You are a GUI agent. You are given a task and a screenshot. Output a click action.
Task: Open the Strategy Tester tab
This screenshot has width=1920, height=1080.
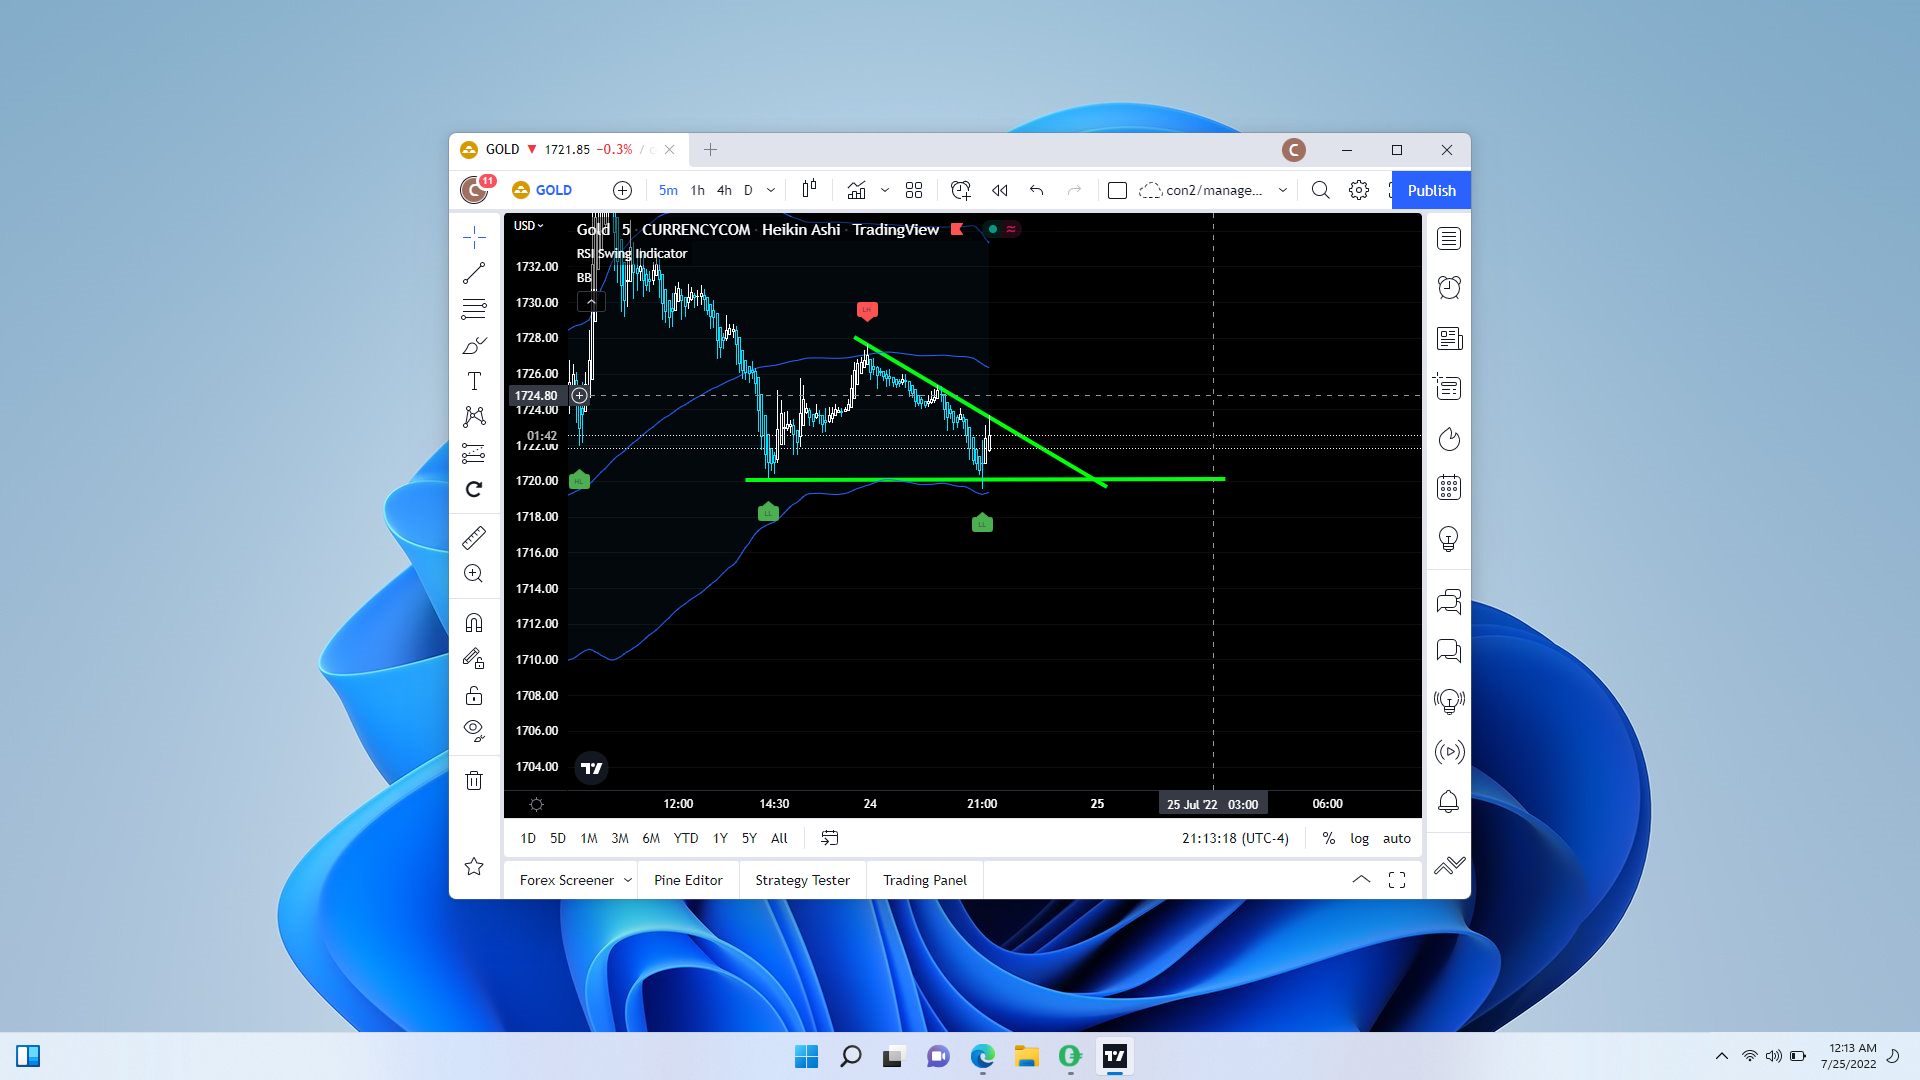click(x=802, y=880)
